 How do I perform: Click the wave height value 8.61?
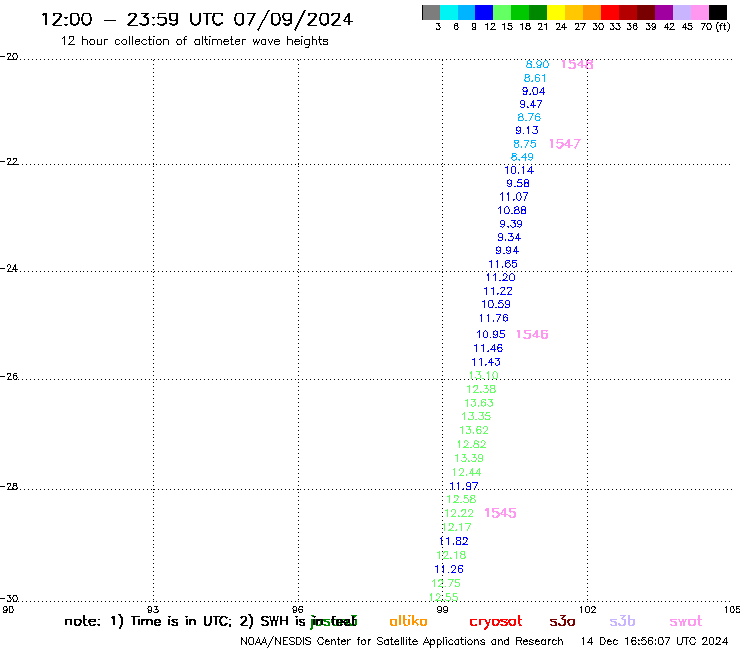(535, 78)
